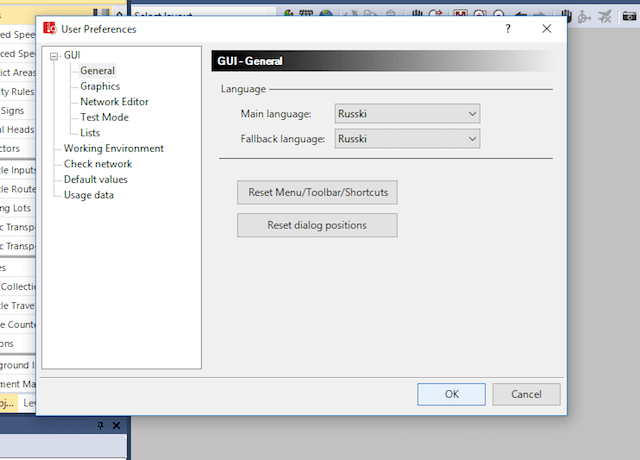Viewport: 640px width, 460px height.
Task: Open Network Editor preferences
Action: (114, 102)
